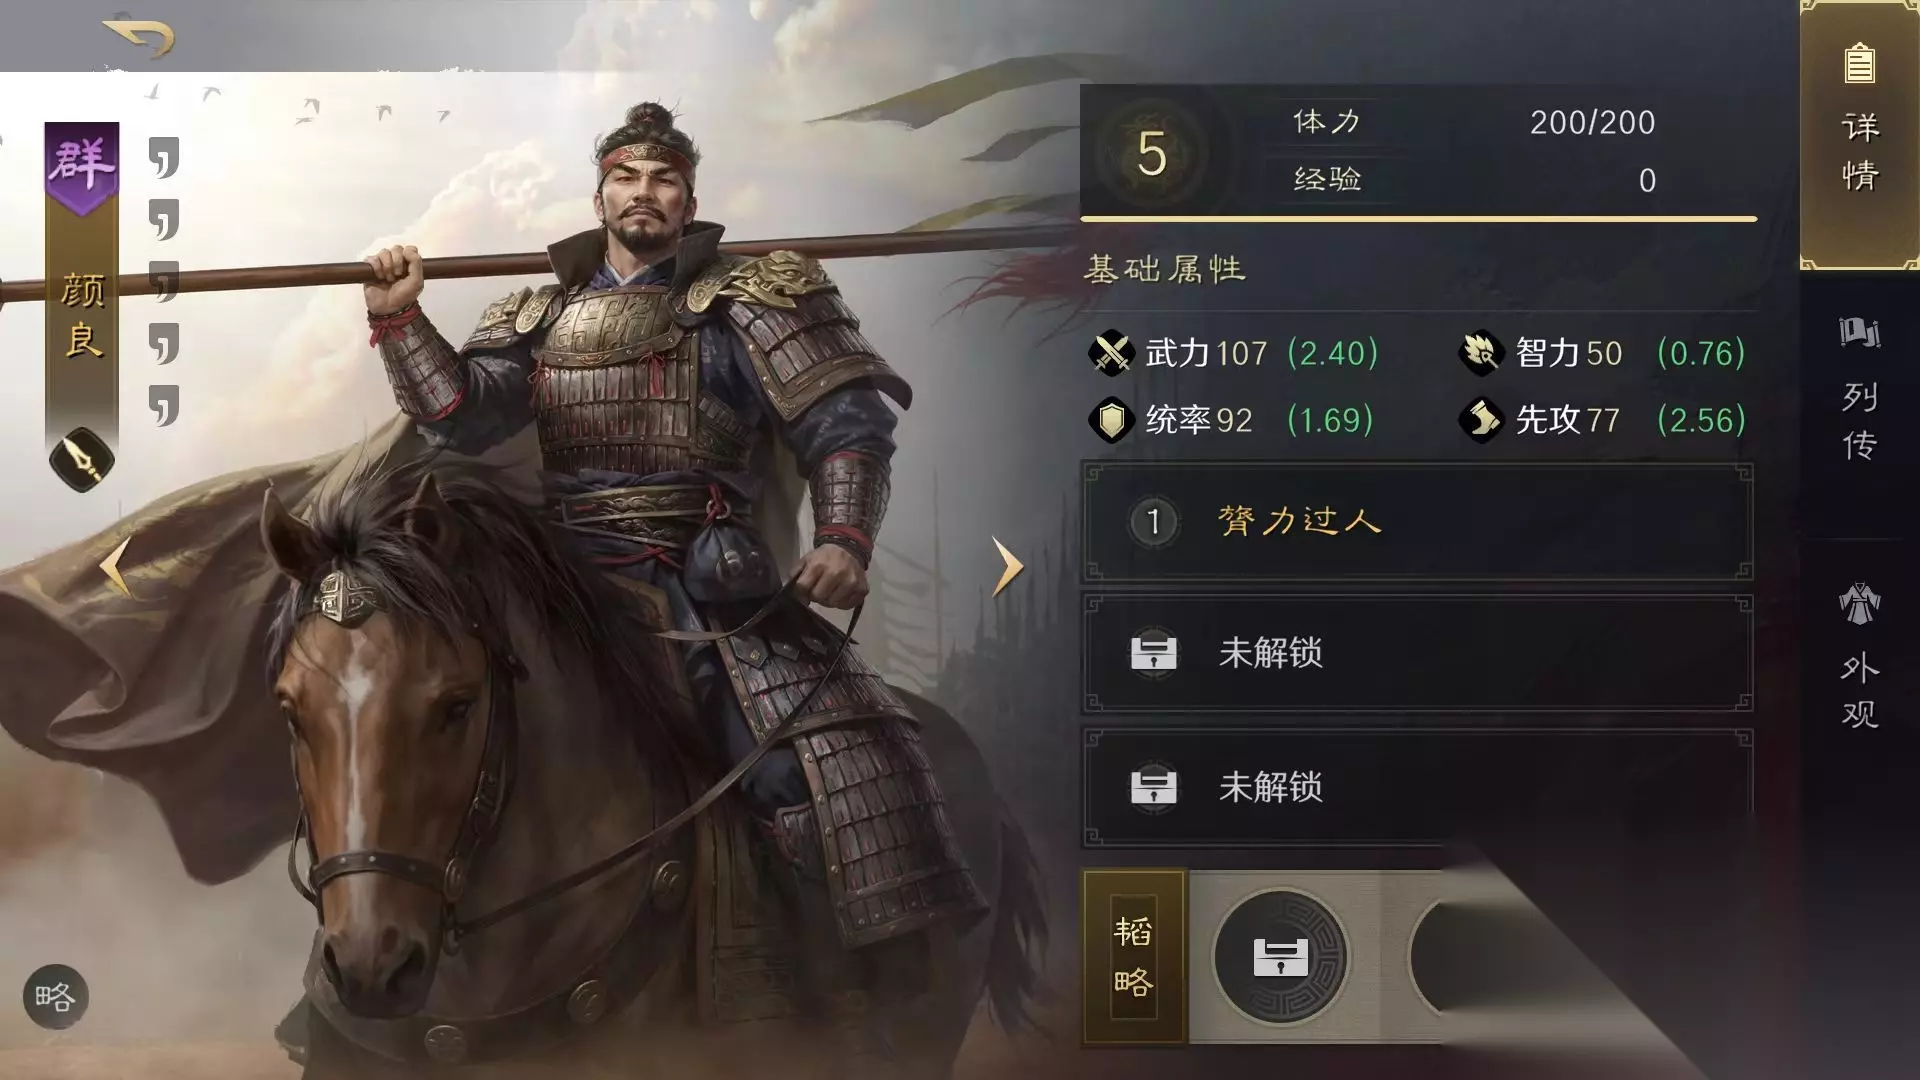Show next hero with right arrow
This screenshot has height=1080, width=1920.
click(1007, 567)
